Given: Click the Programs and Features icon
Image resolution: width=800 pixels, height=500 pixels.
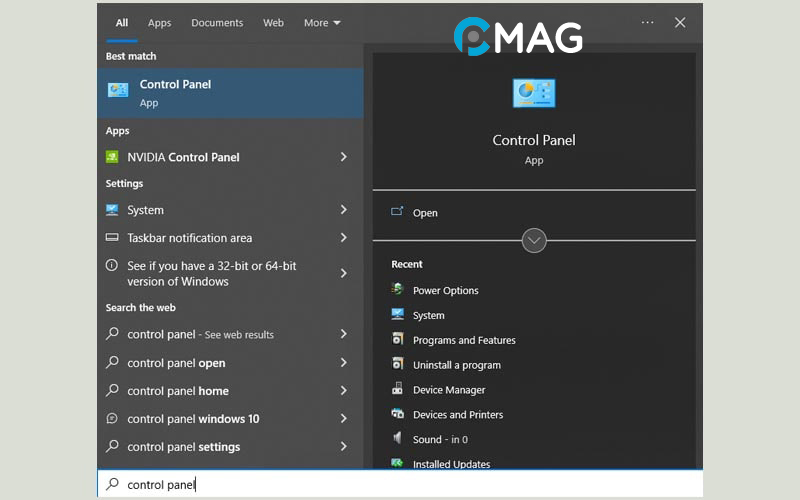Looking at the screenshot, I should point(397,340).
